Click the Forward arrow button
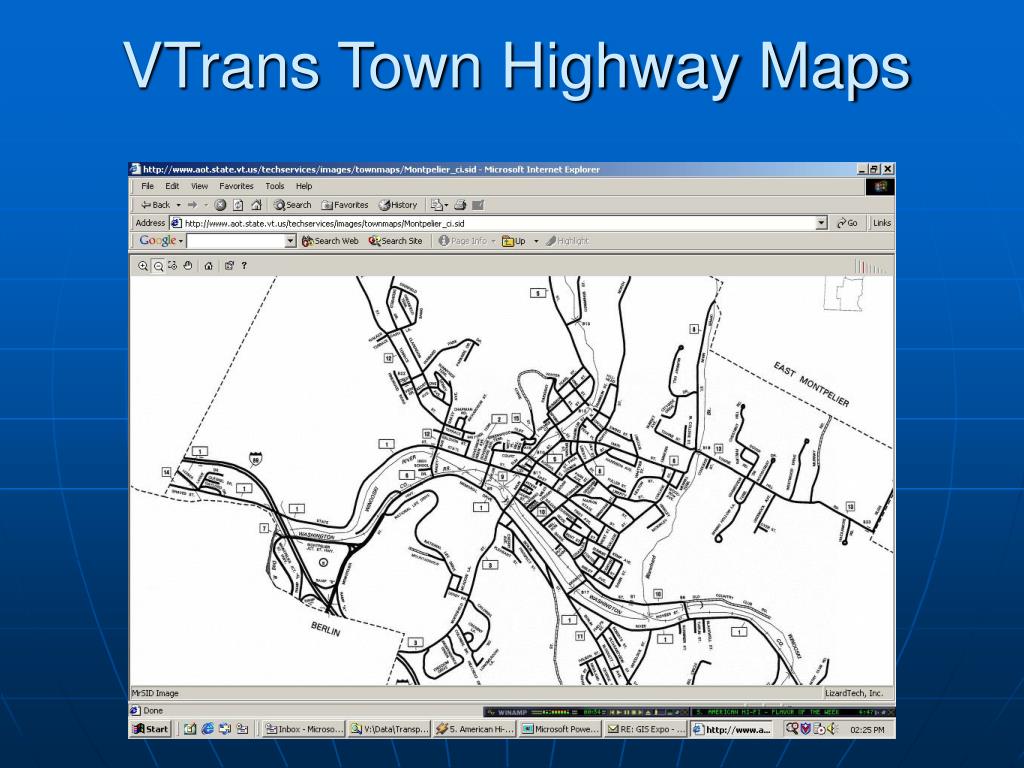Viewport: 1024px width, 768px height. pyautogui.click(x=192, y=205)
